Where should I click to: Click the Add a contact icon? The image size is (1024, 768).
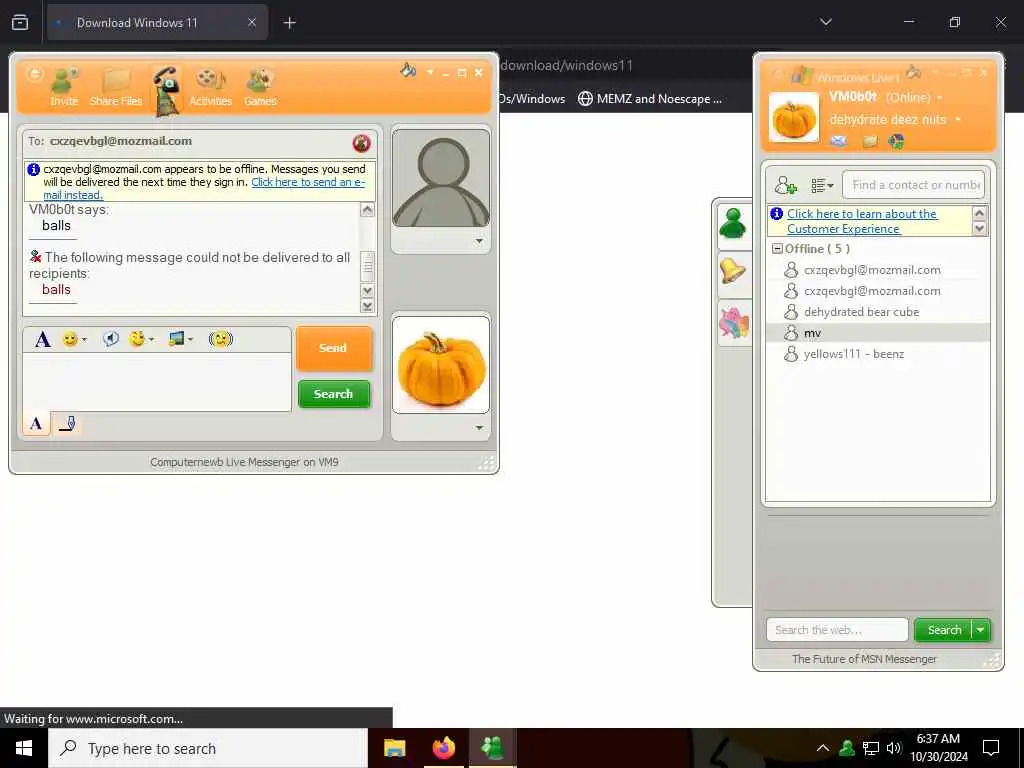(786, 185)
